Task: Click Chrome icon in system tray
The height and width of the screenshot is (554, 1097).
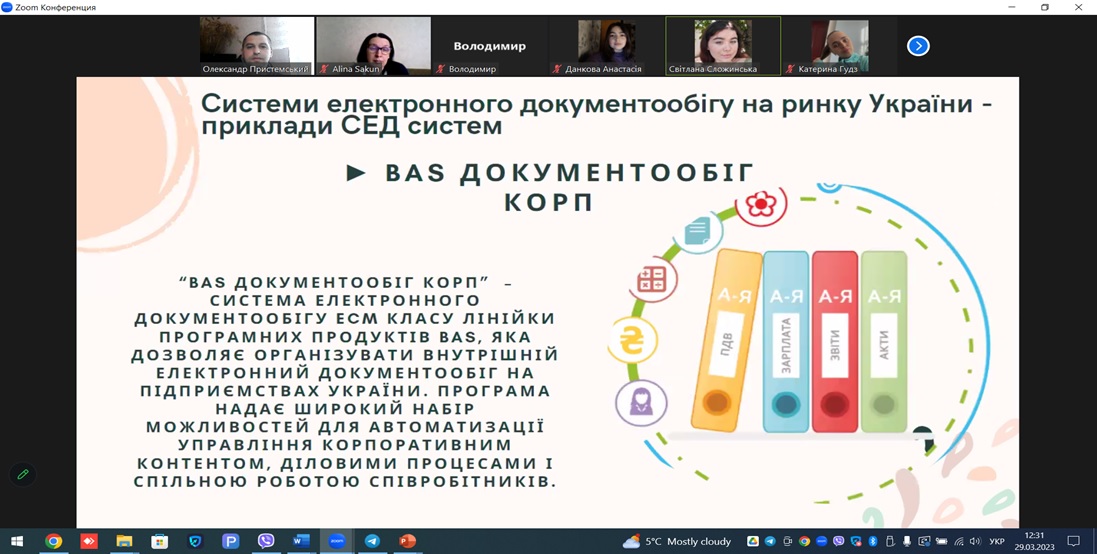Action: pos(805,541)
